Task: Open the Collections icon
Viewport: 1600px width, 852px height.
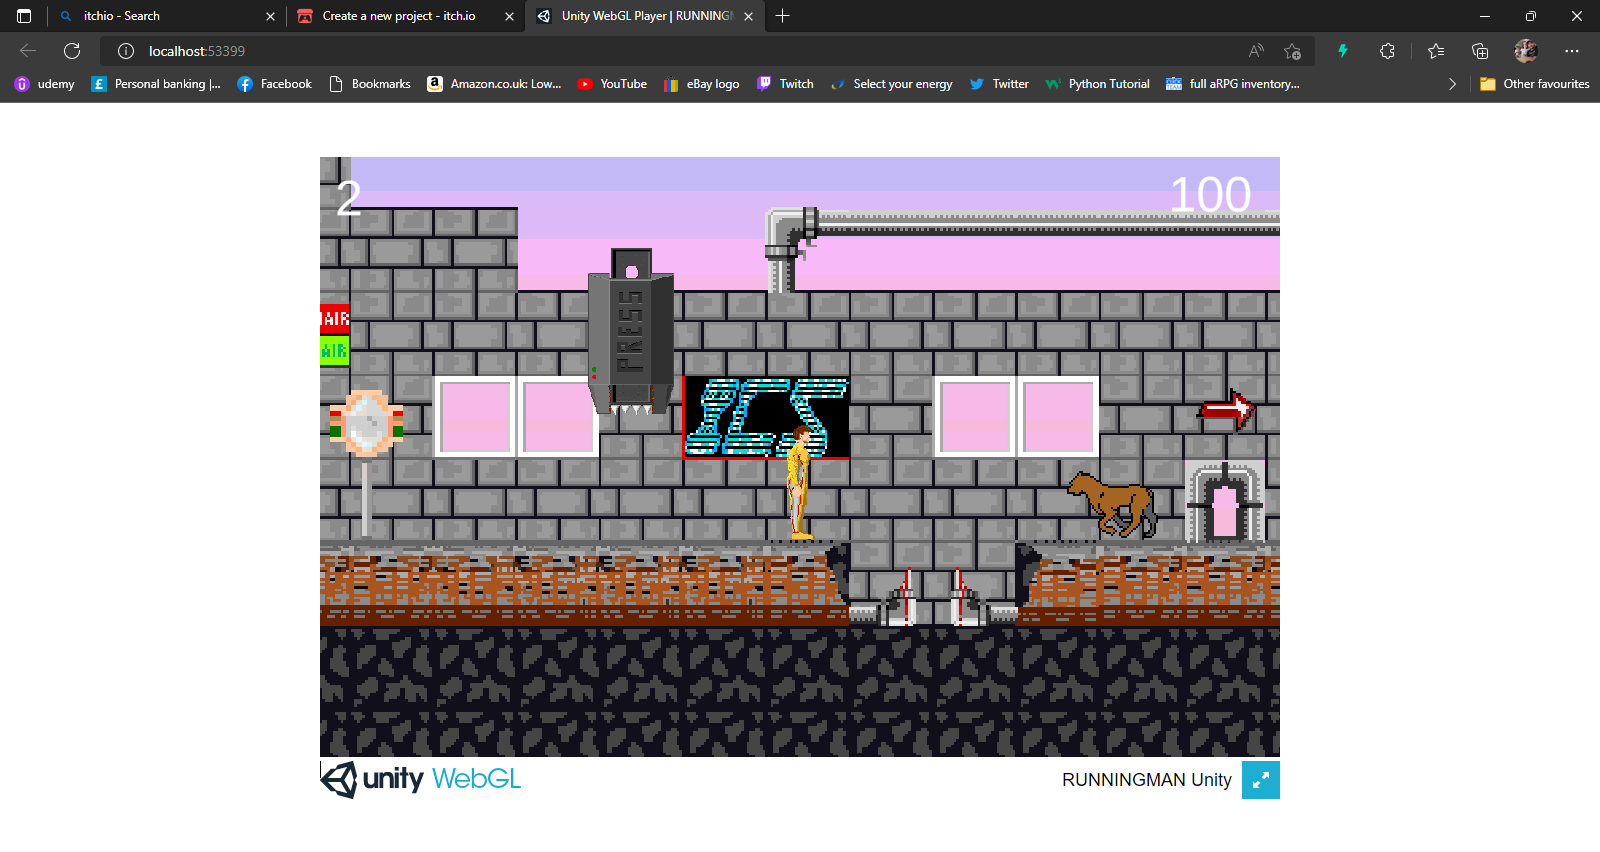Action: pyautogui.click(x=1480, y=51)
